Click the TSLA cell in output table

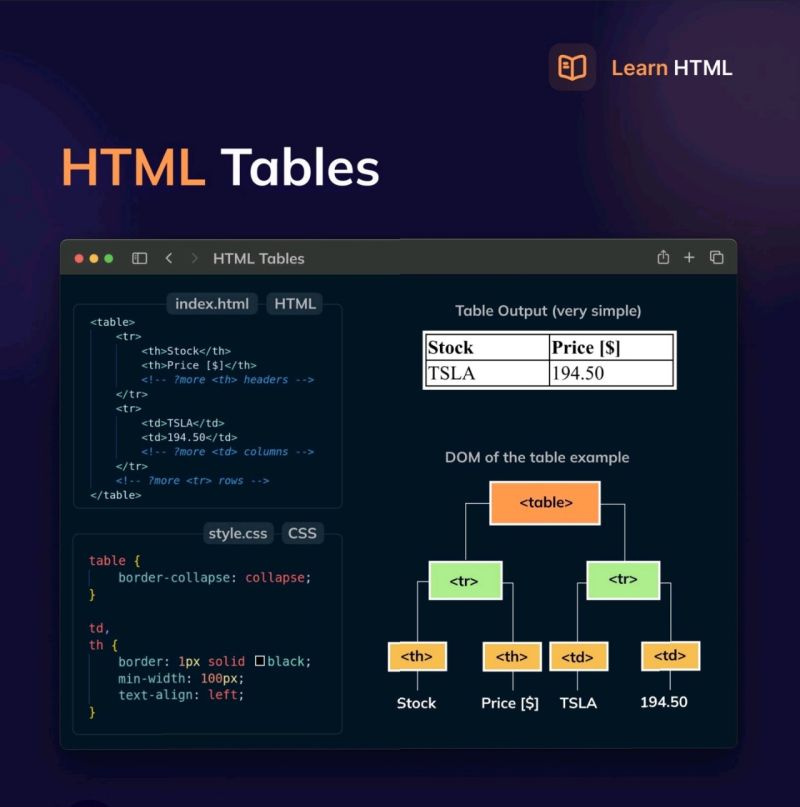tap(487, 373)
